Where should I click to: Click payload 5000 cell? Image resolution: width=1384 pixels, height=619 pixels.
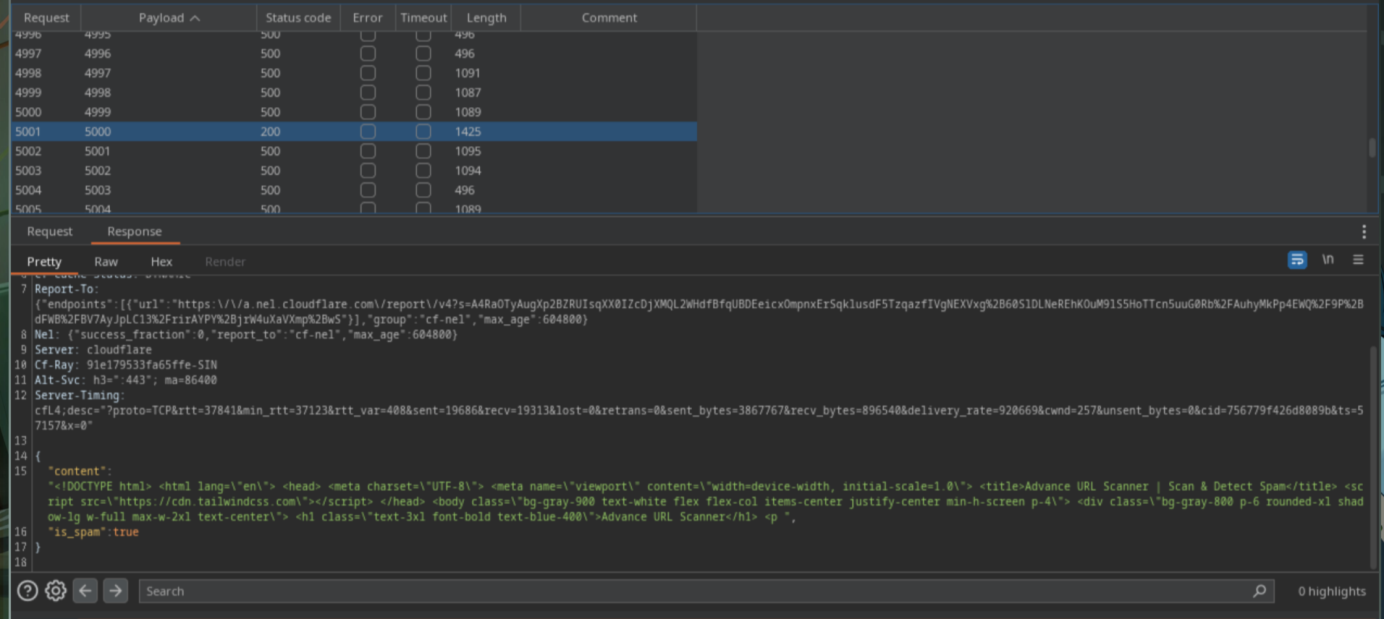click(x=98, y=131)
